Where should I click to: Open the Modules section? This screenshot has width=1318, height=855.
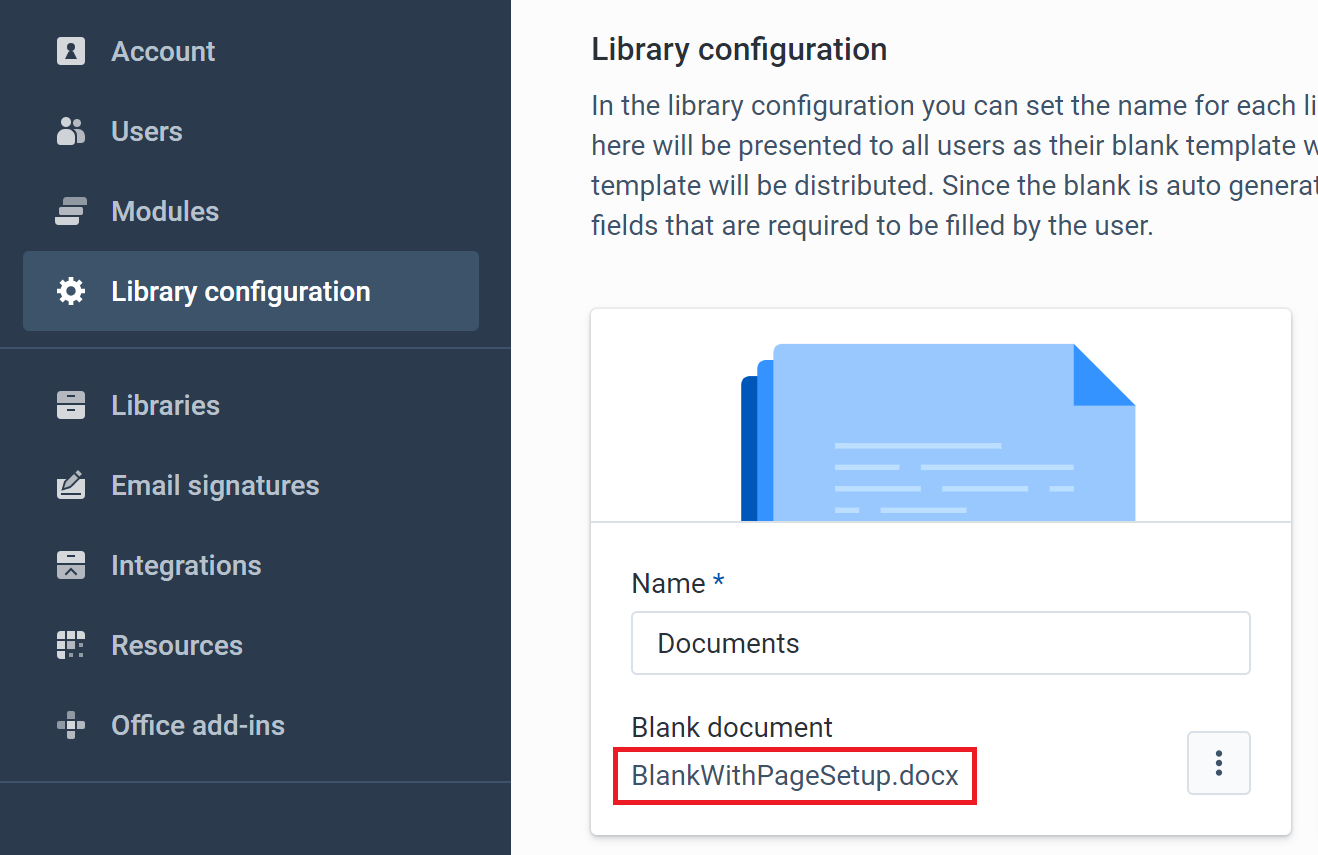point(164,211)
